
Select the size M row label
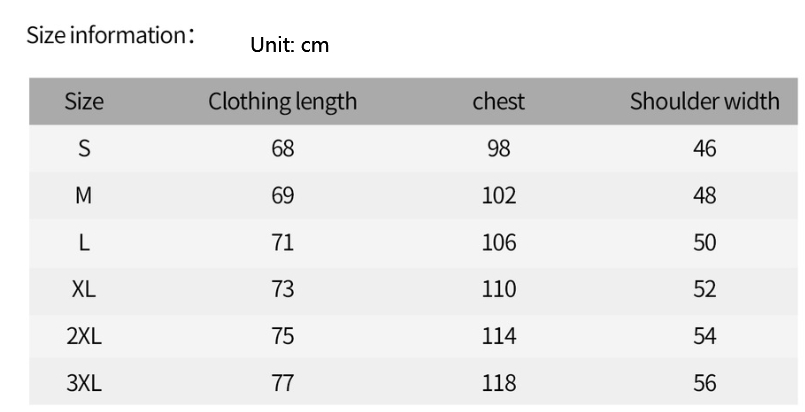pos(84,196)
